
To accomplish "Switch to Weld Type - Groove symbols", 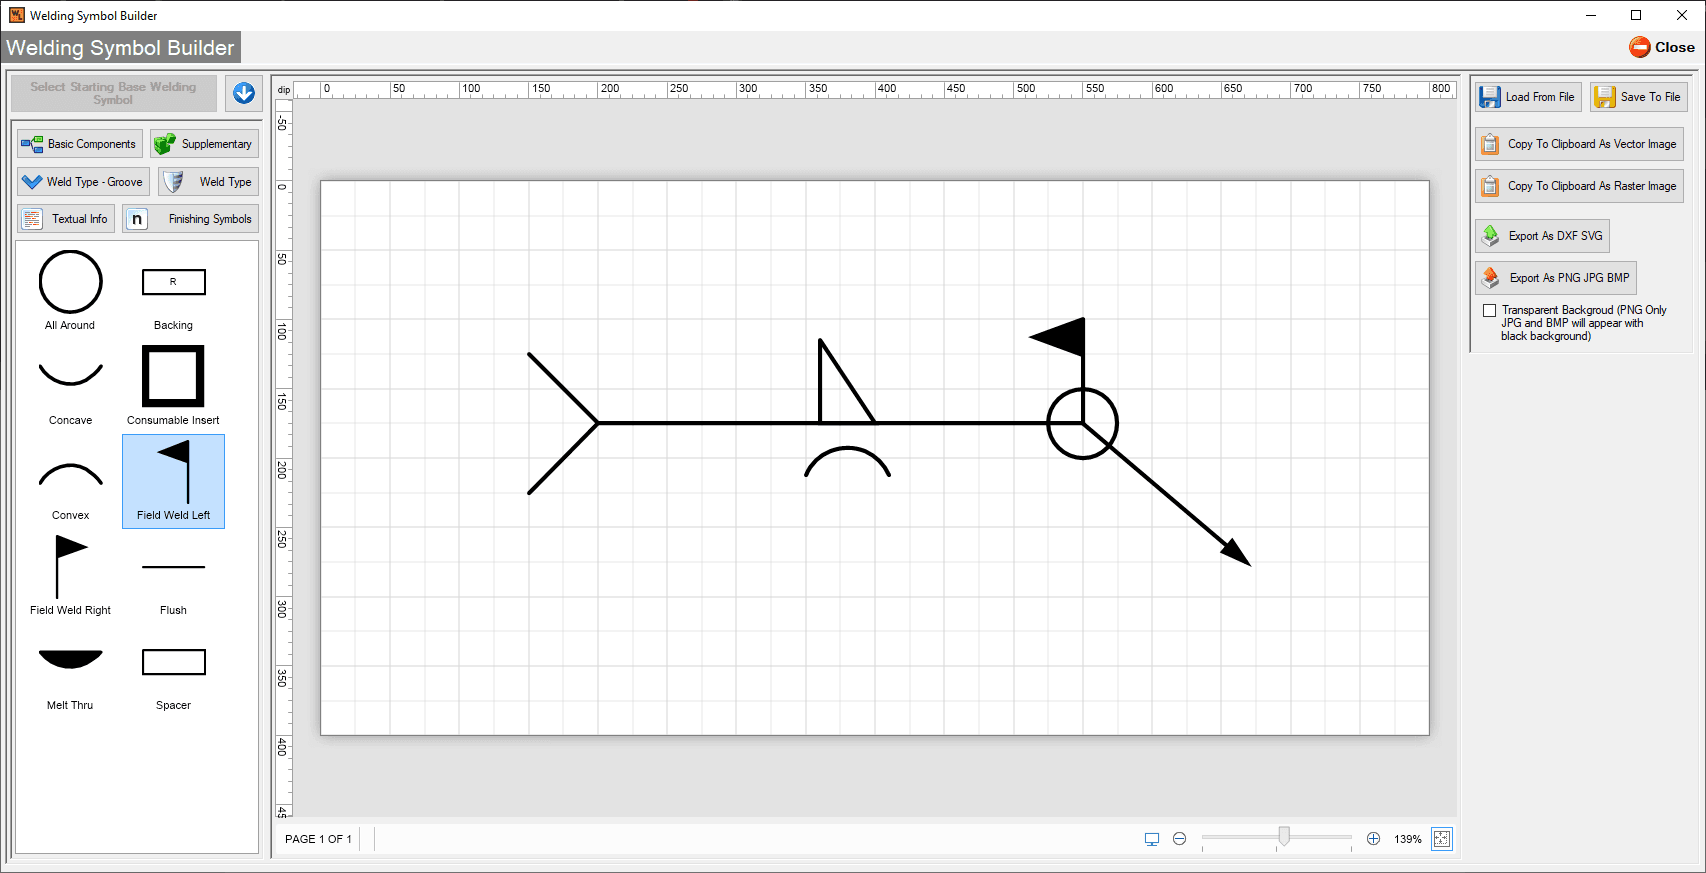I will coord(84,182).
